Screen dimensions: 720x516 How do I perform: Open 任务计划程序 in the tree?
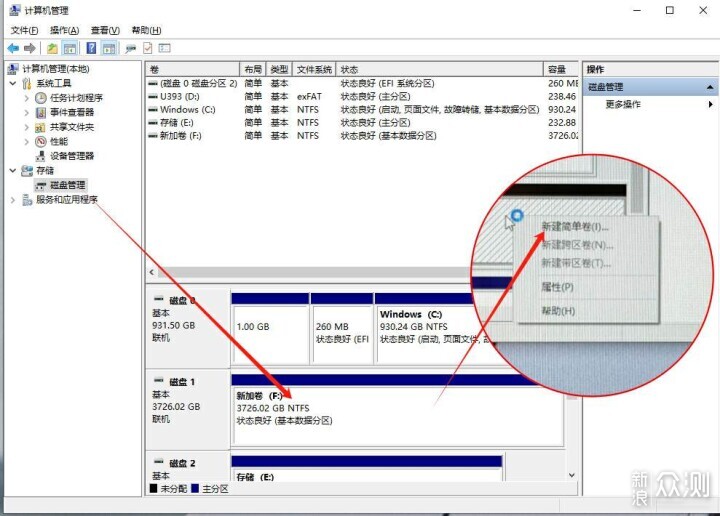(x=76, y=98)
